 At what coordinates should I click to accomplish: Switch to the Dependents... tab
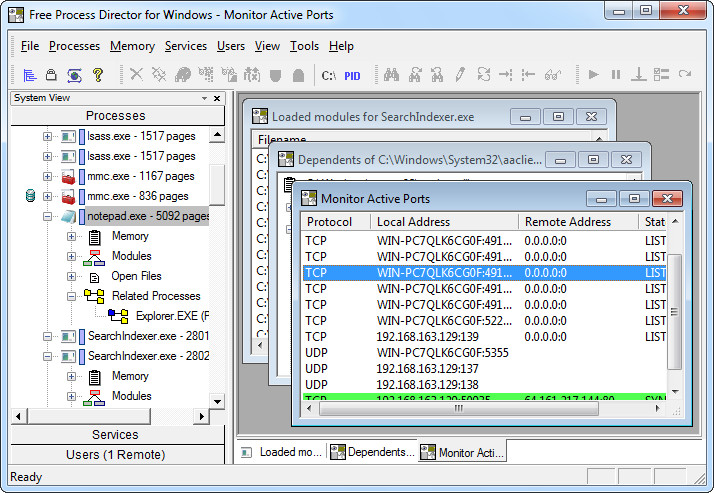pos(372,452)
